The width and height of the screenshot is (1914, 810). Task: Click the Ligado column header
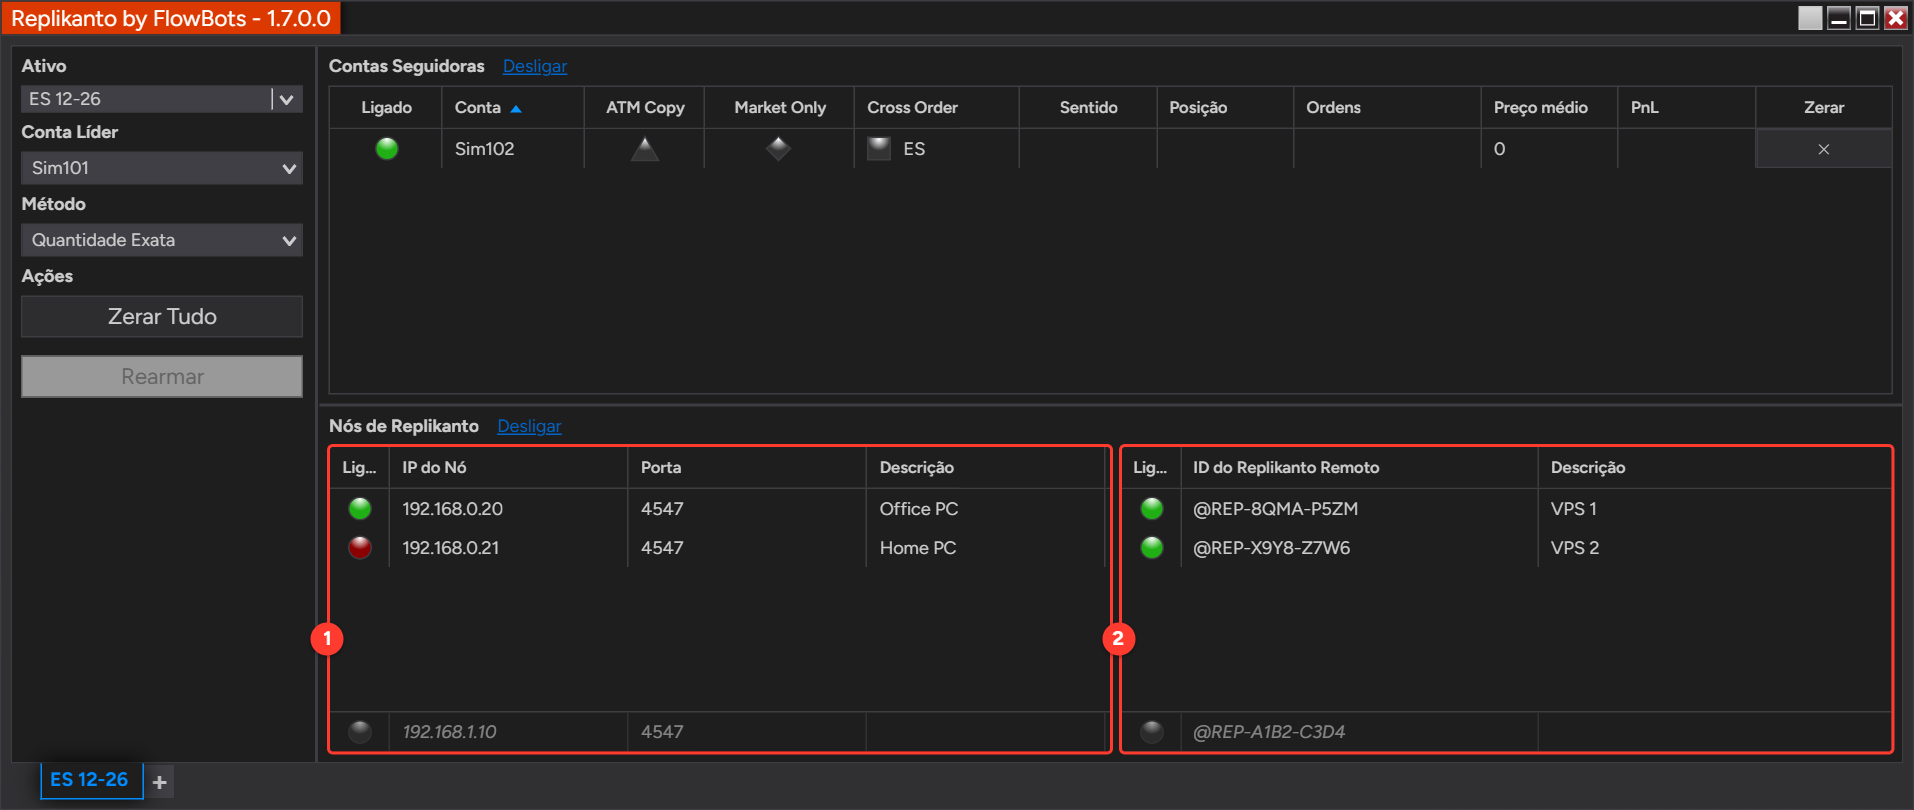[386, 107]
